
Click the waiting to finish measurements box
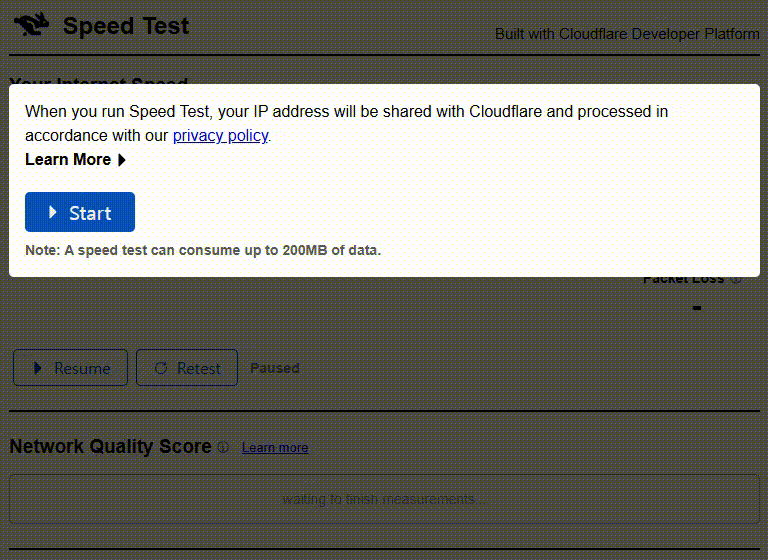point(384,499)
